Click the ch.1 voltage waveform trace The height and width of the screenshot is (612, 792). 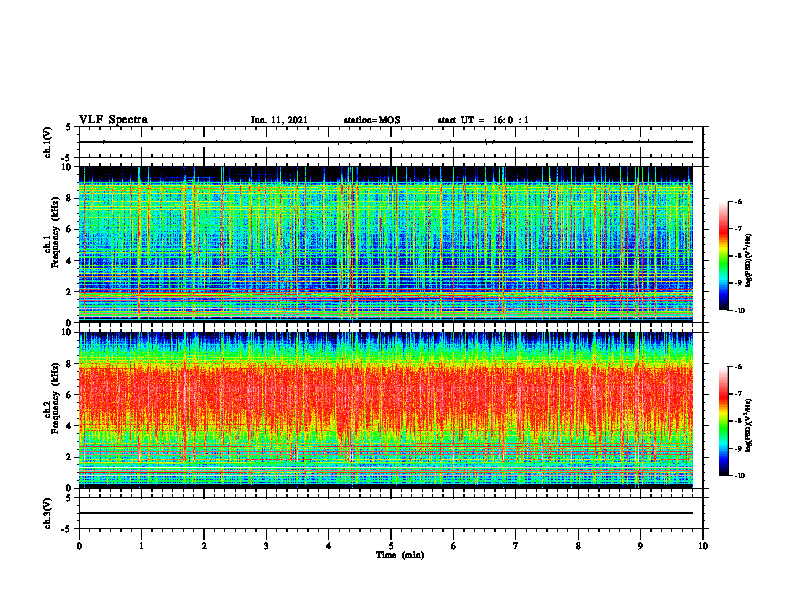coord(386,142)
